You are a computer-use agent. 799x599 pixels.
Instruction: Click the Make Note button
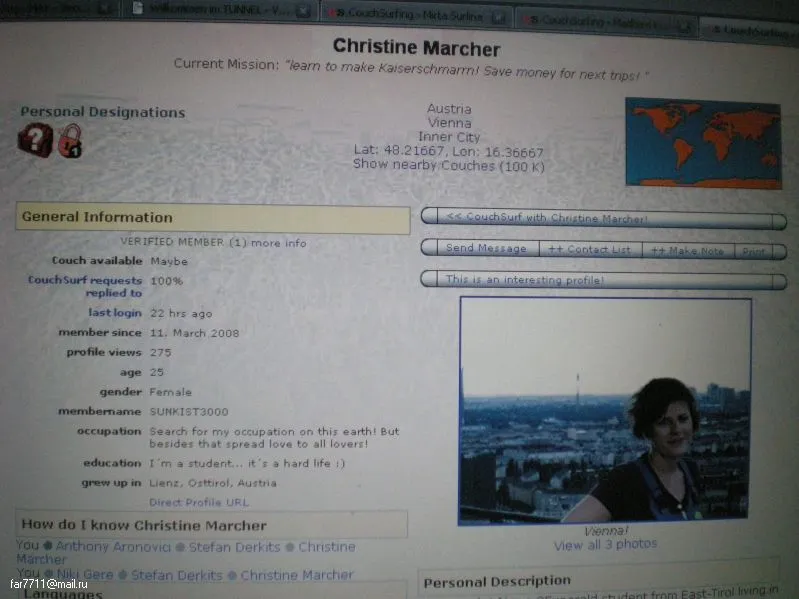(687, 251)
